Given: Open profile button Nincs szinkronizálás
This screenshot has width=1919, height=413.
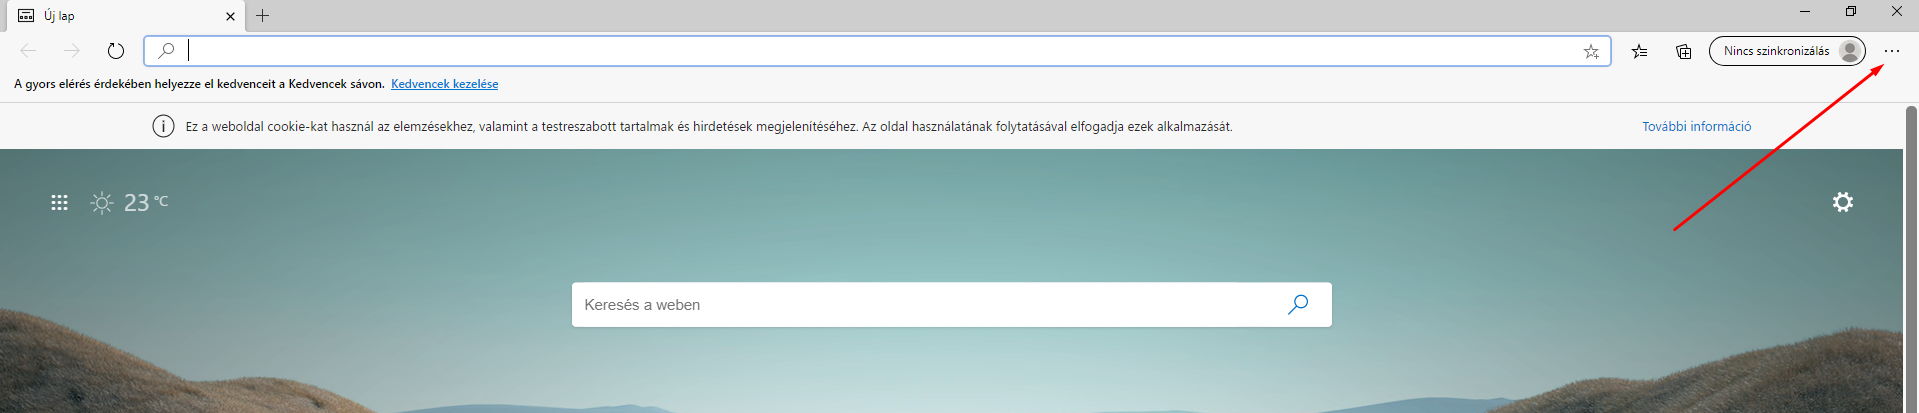Looking at the screenshot, I should (1787, 51).
